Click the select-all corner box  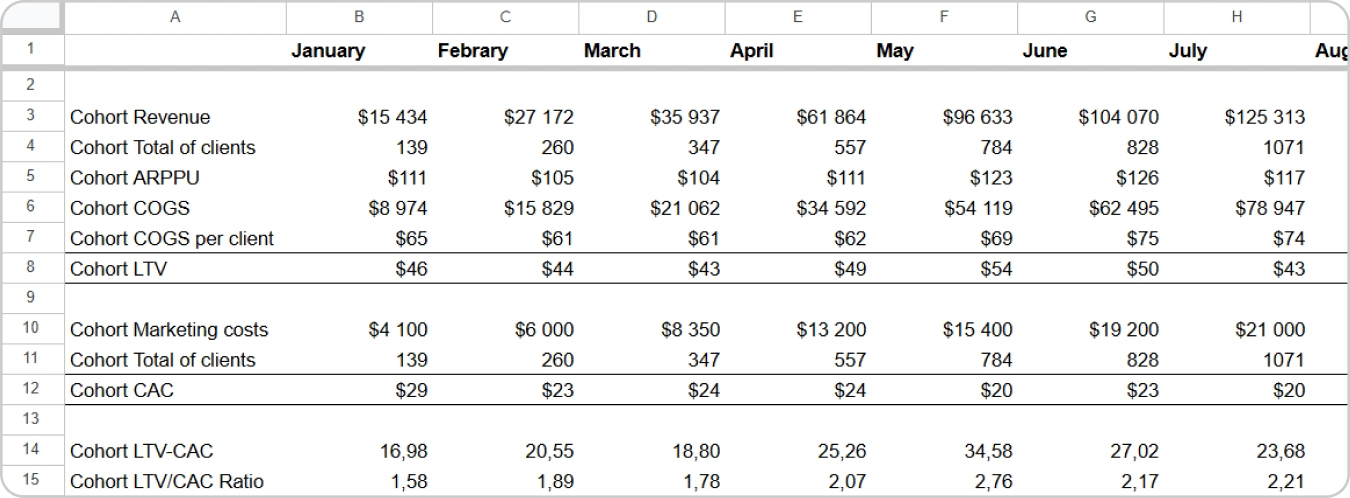[31, 16]
